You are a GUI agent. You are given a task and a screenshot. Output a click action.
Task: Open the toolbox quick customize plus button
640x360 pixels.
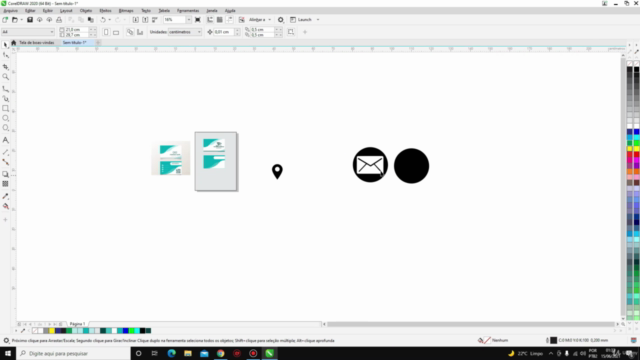[x=5, y=220]
